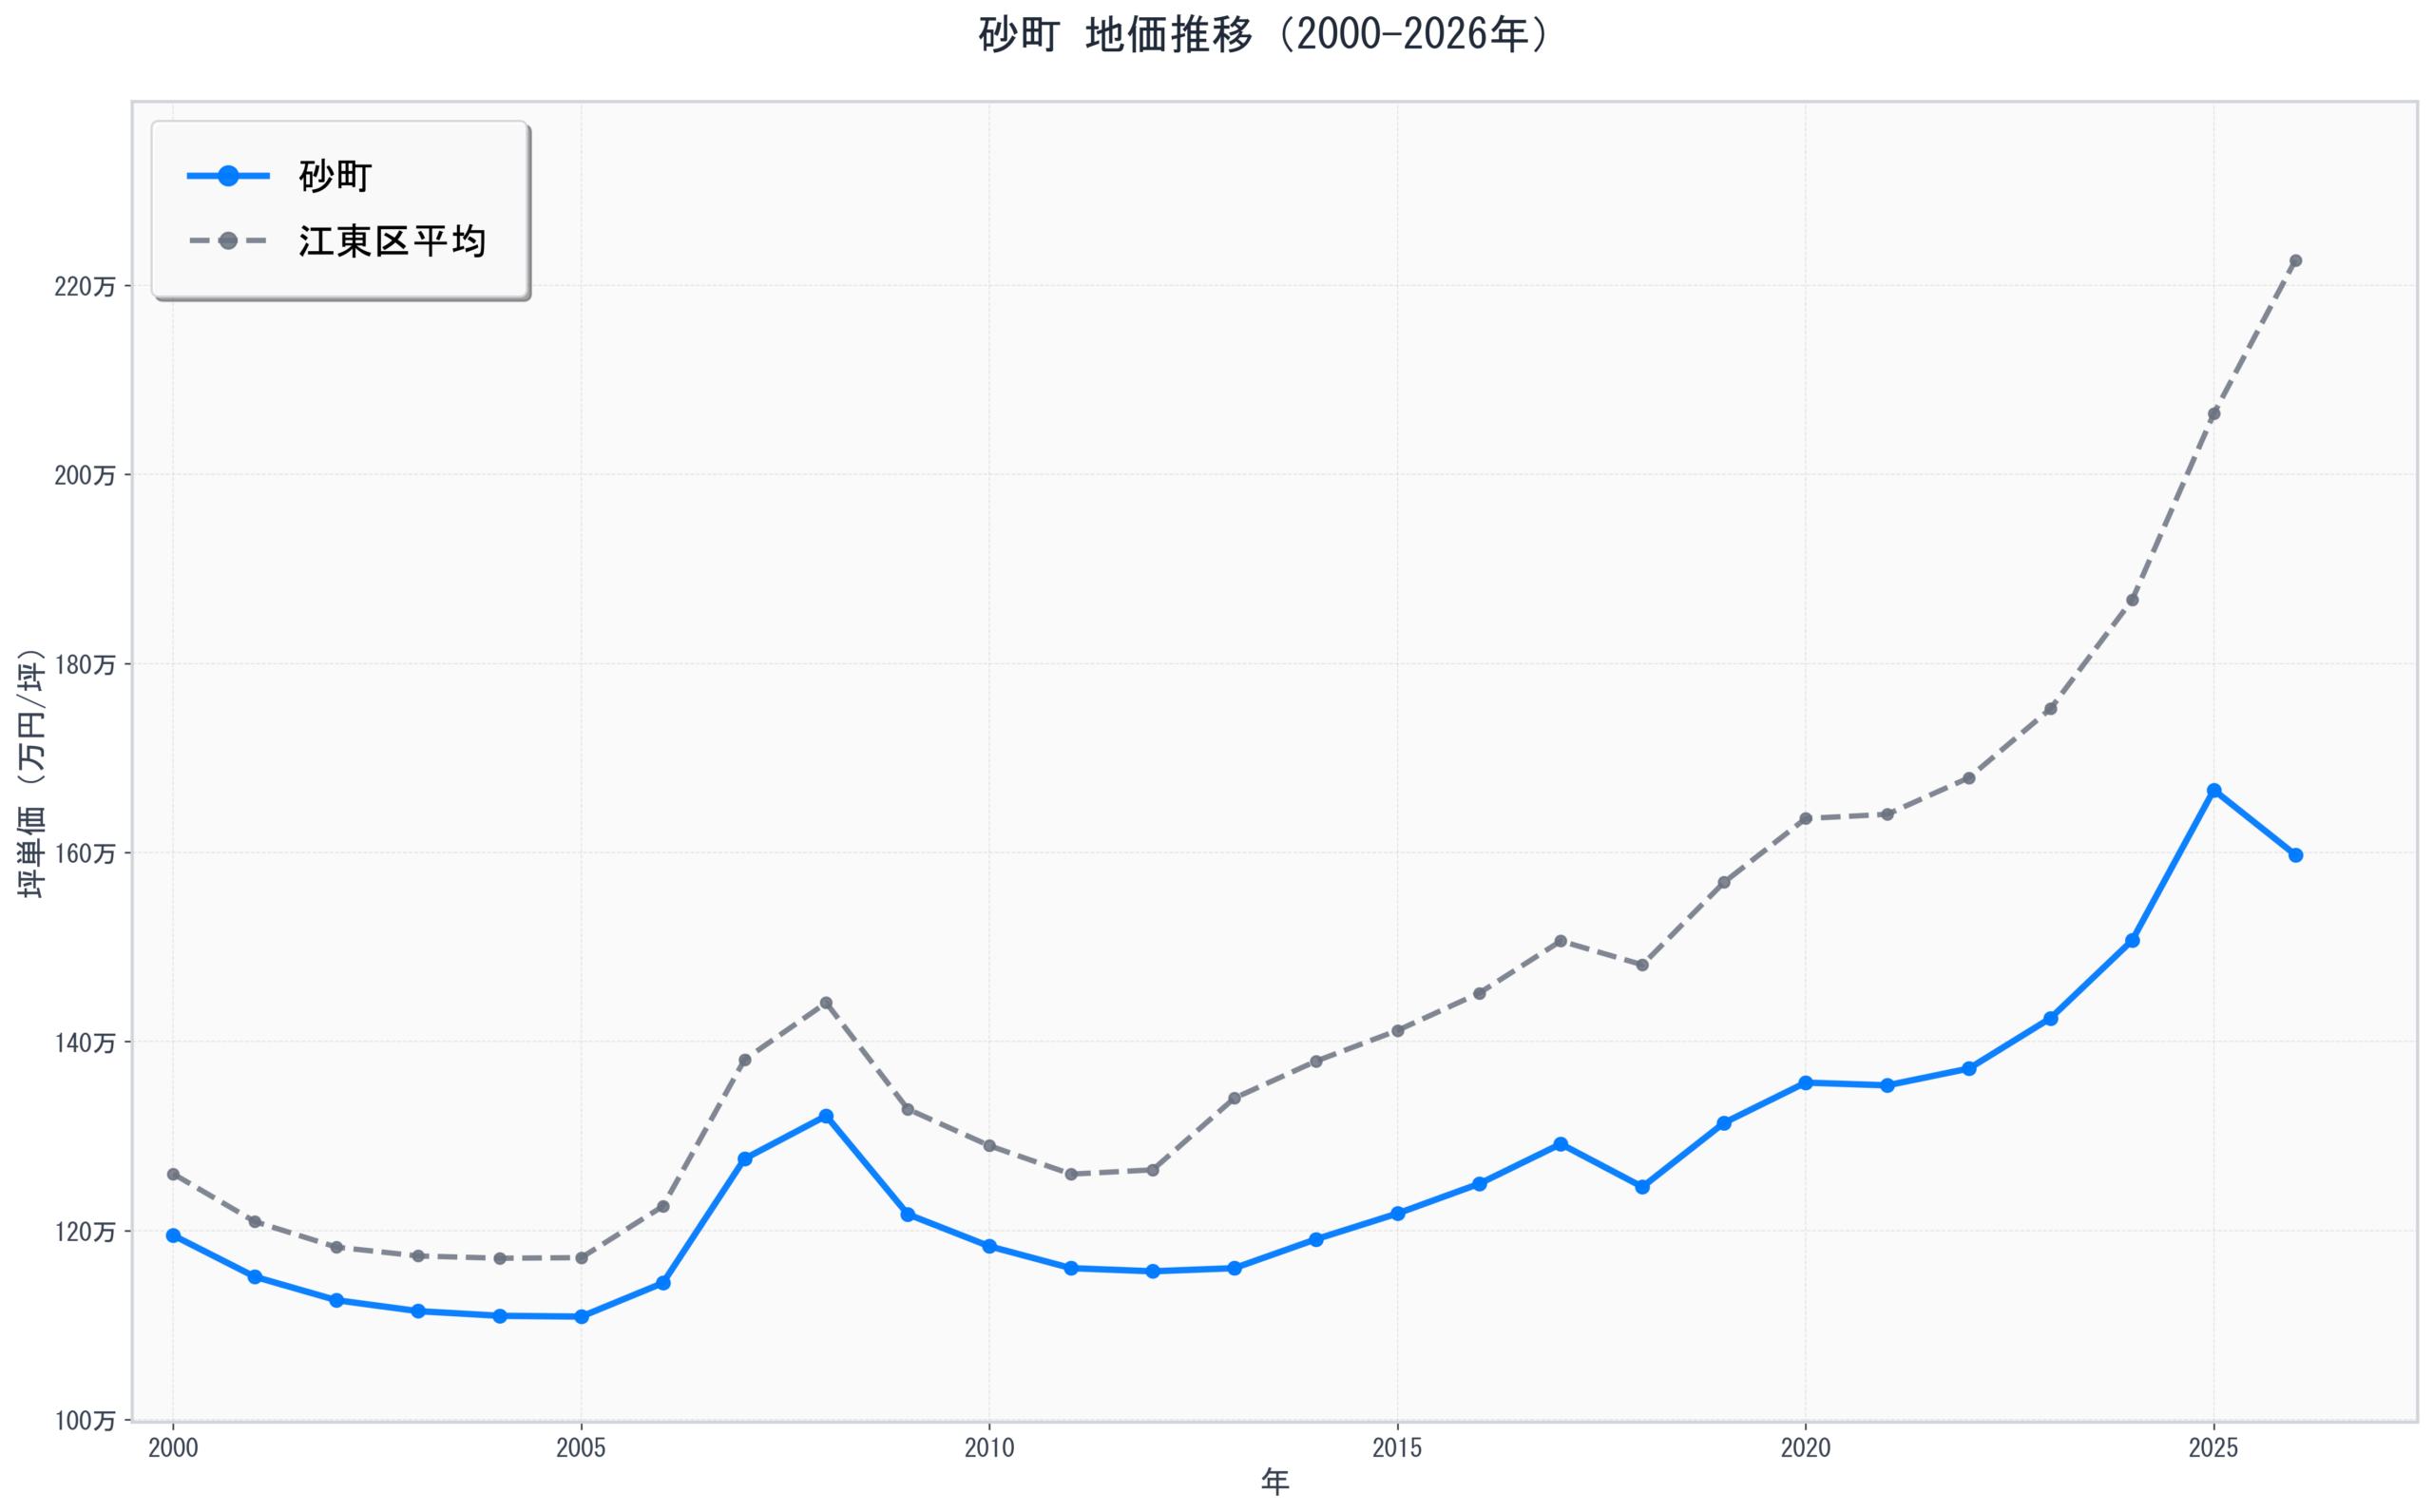Pick the 砂町 lowest point at 2005

pos(581,1317)
